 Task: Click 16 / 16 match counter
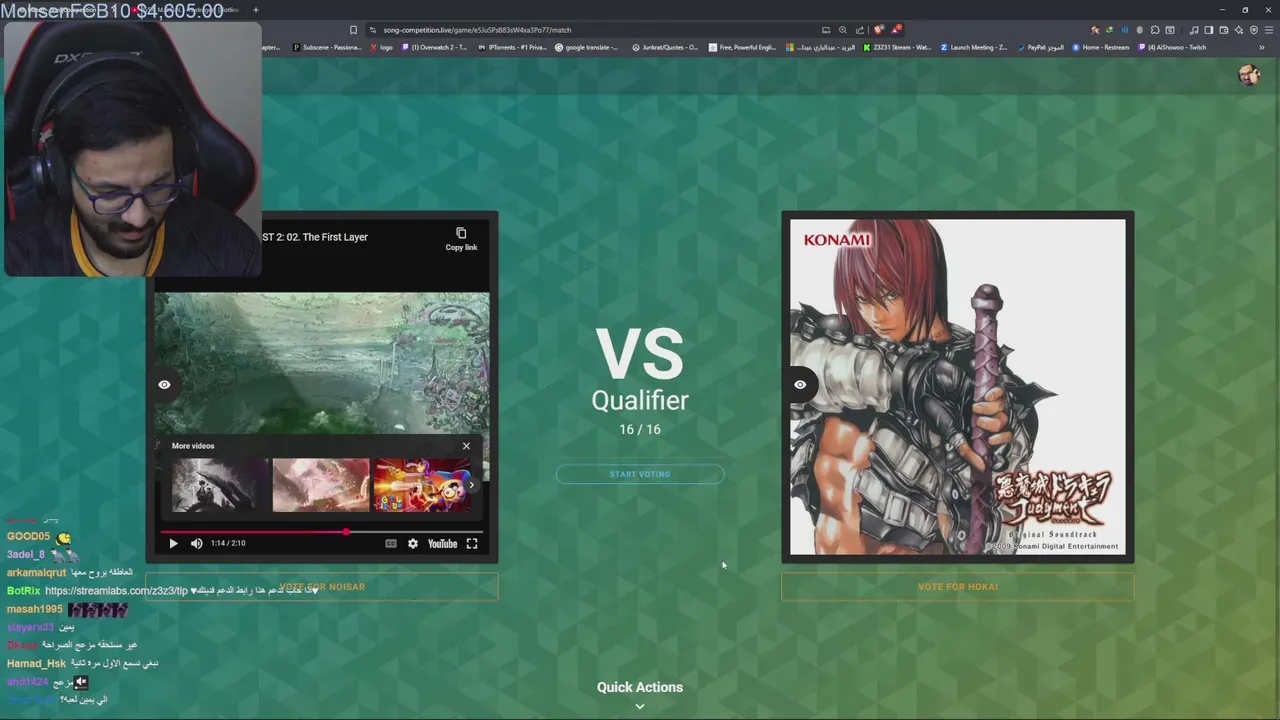pyautogui.click(x=640, y=429)
